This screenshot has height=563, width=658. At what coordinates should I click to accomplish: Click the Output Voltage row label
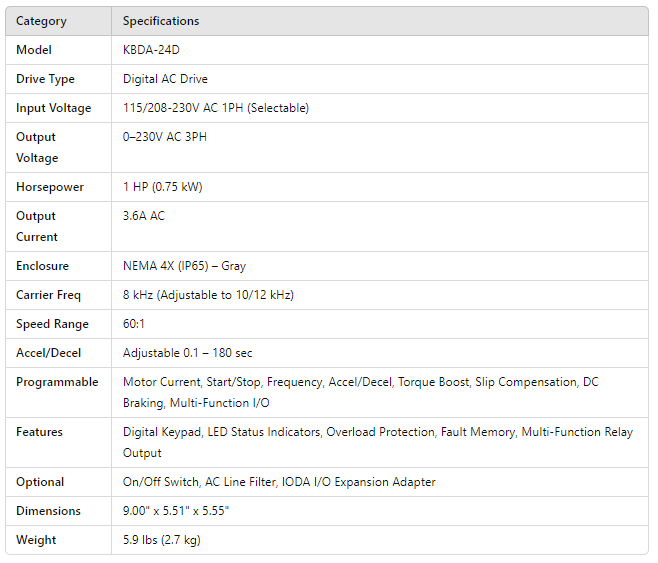point(37,147)
